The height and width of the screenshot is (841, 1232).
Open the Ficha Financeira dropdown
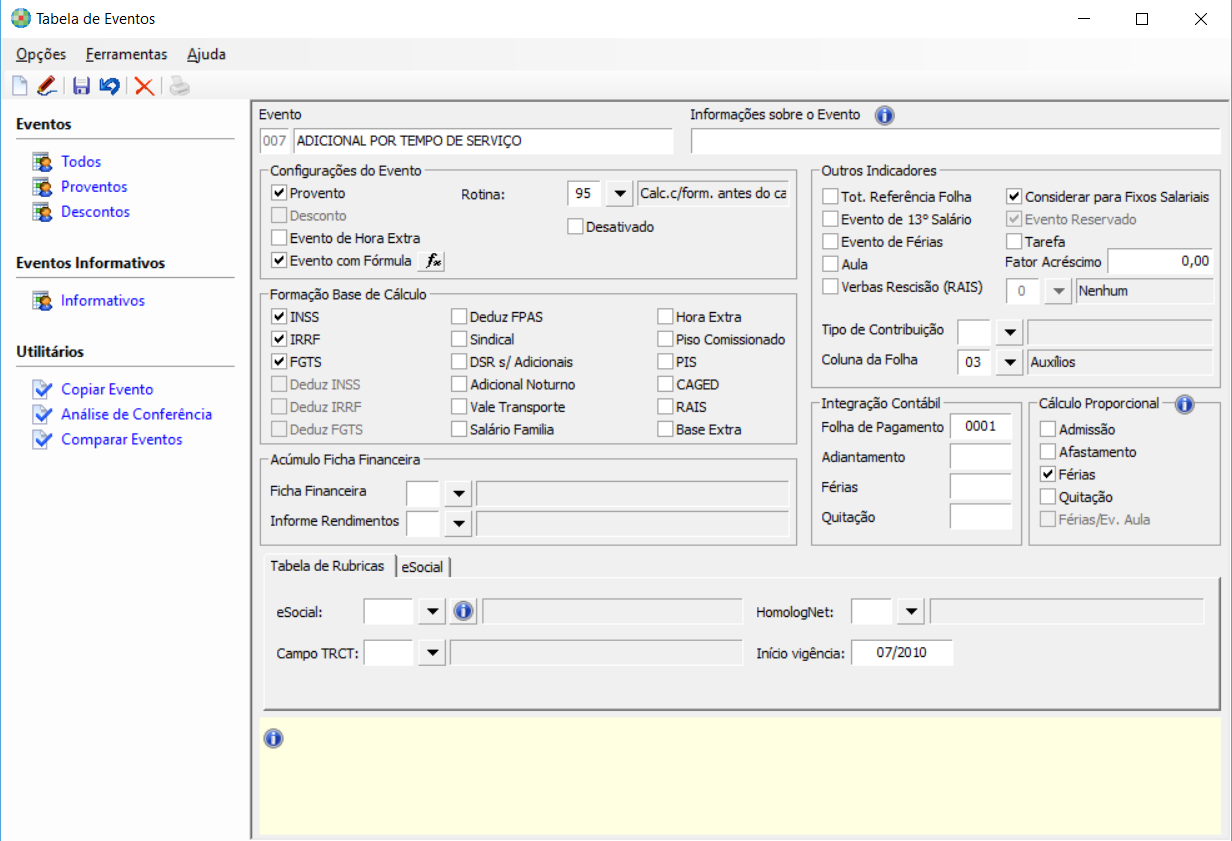[x=458, y=492]
